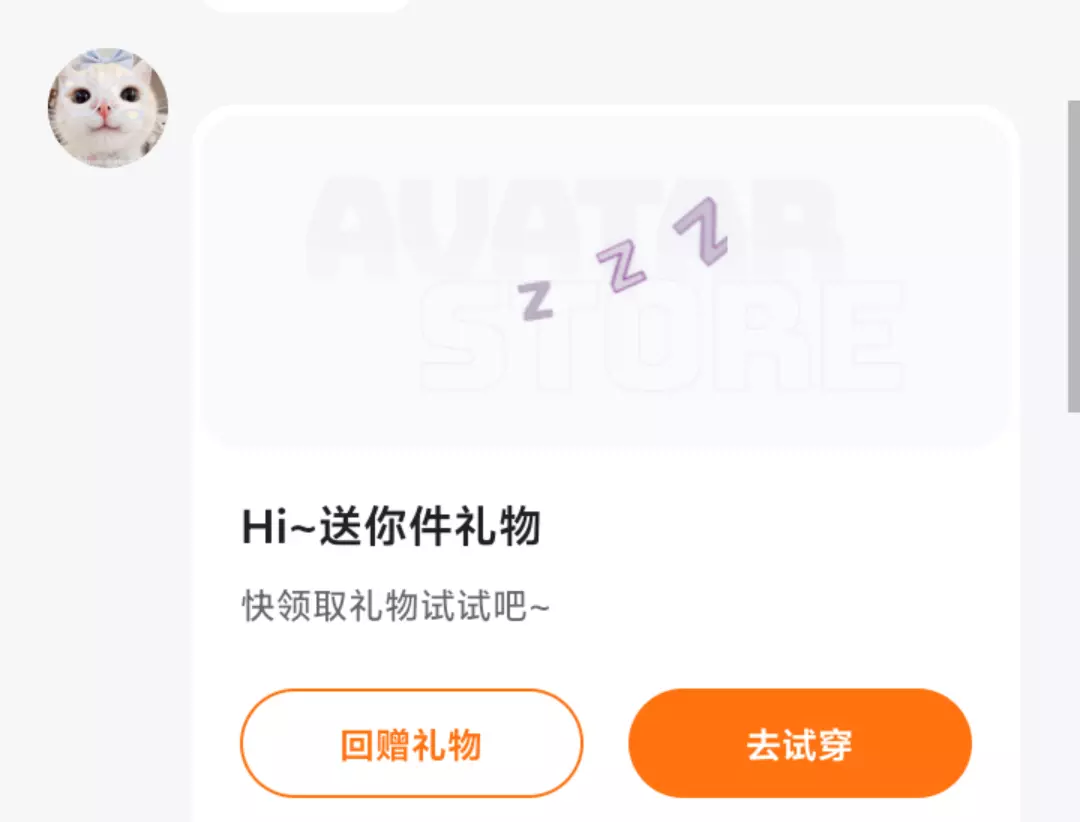Tap the largest purple Z sticker

(700, 231)
